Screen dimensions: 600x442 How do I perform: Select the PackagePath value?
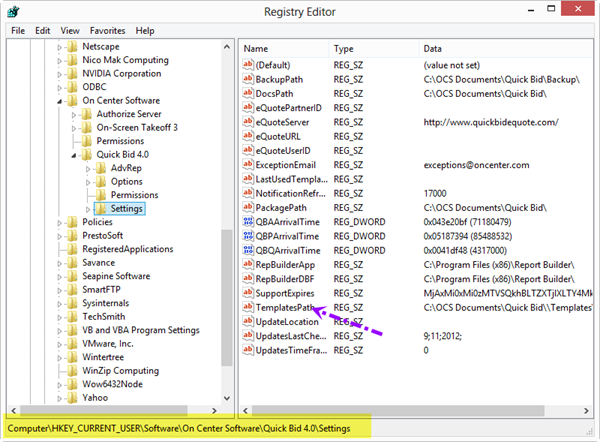281,207
